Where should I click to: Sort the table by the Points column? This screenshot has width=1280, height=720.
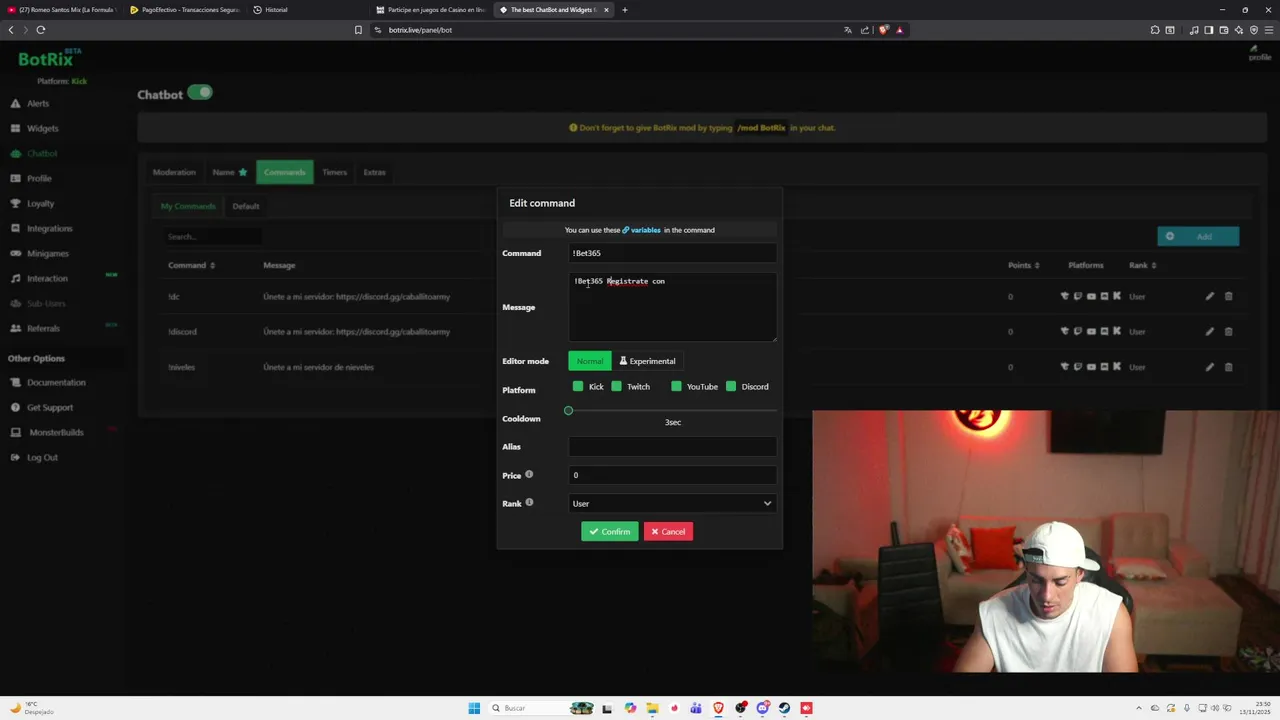point(1023,265)
